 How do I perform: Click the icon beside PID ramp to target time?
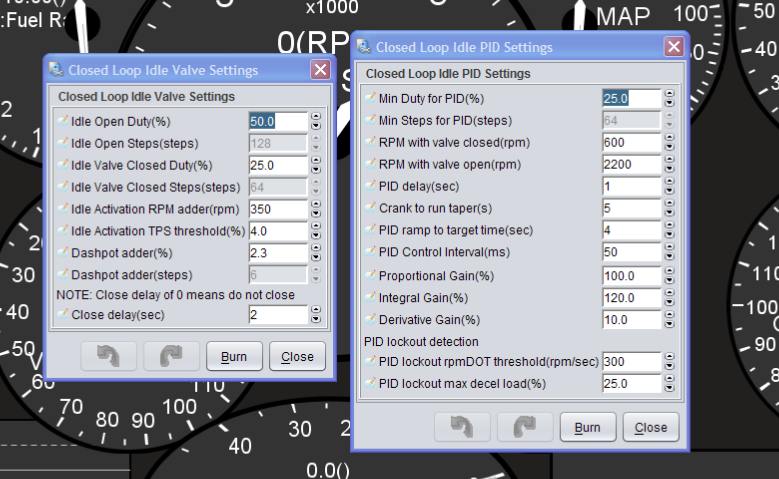[371, 229]
